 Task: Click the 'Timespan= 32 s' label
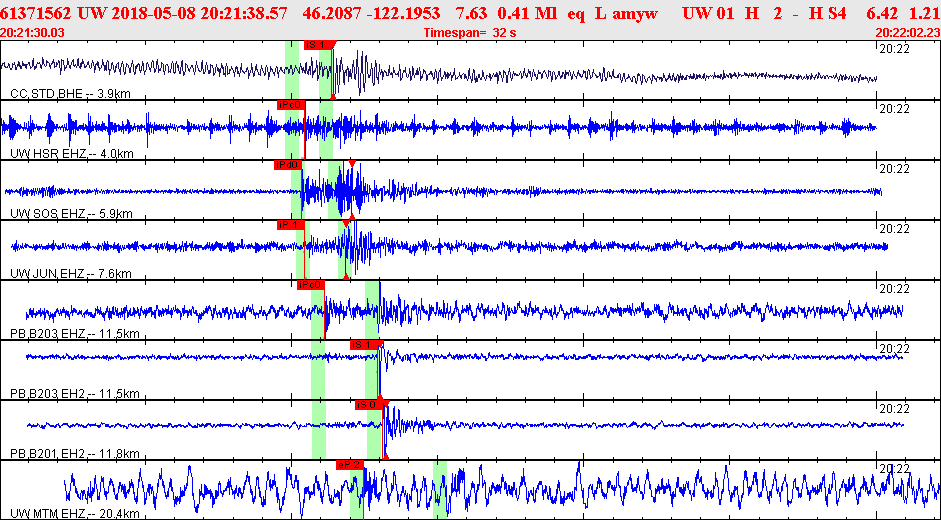[470, 32]
